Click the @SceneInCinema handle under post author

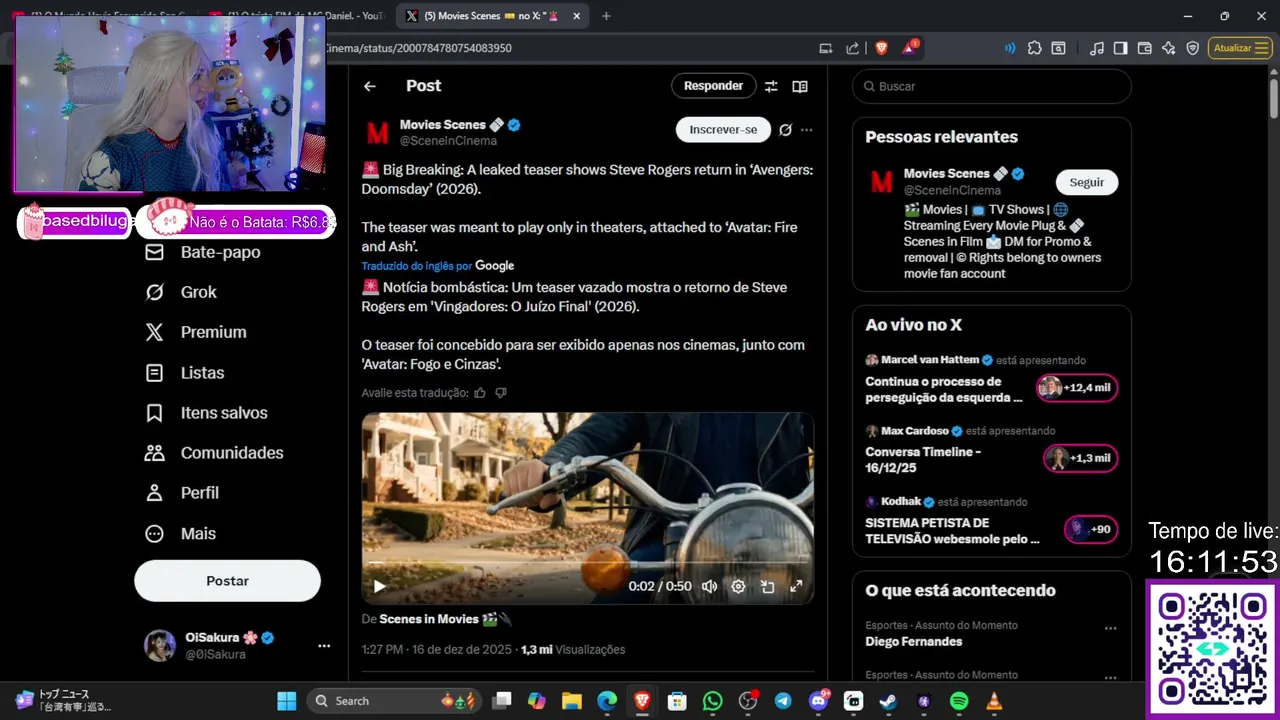point(448,141)
